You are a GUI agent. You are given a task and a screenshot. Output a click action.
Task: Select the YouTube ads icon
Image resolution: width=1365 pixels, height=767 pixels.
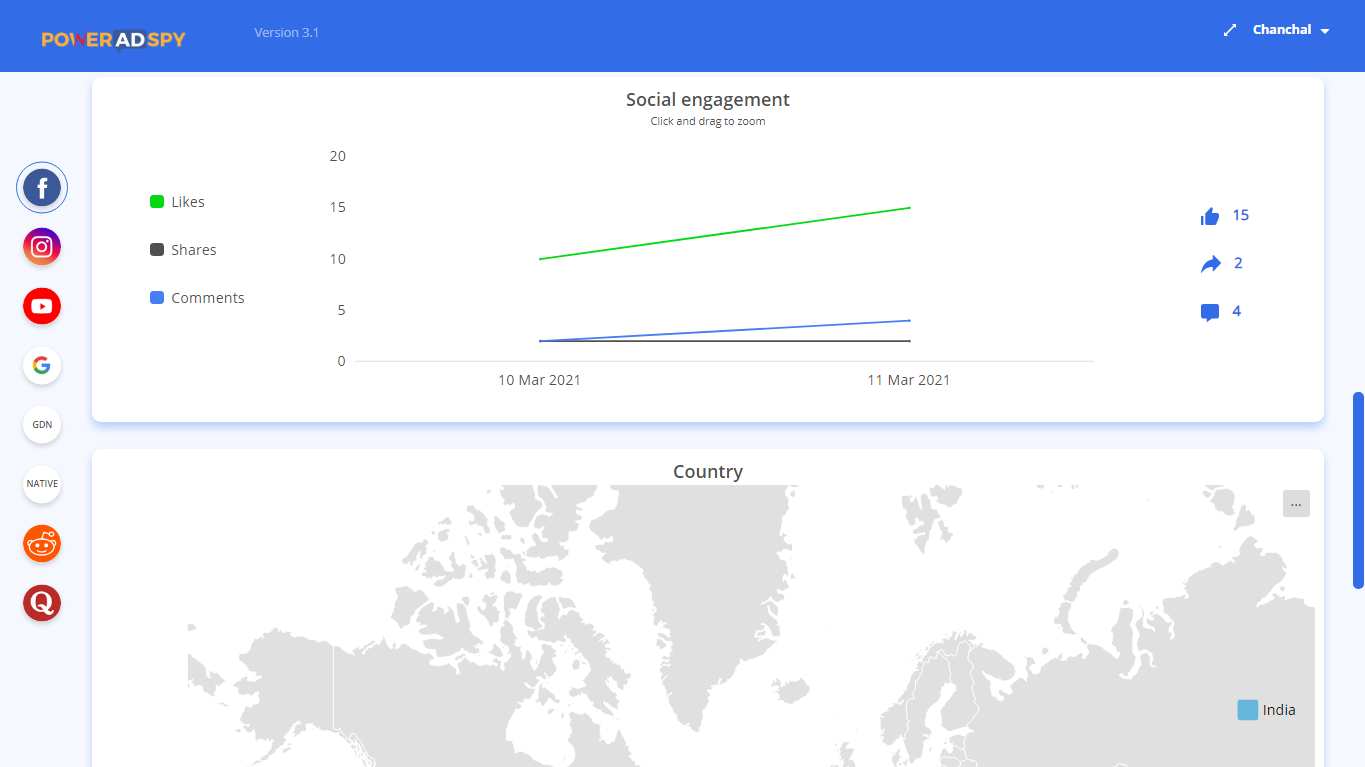click(x=42, y=306)
